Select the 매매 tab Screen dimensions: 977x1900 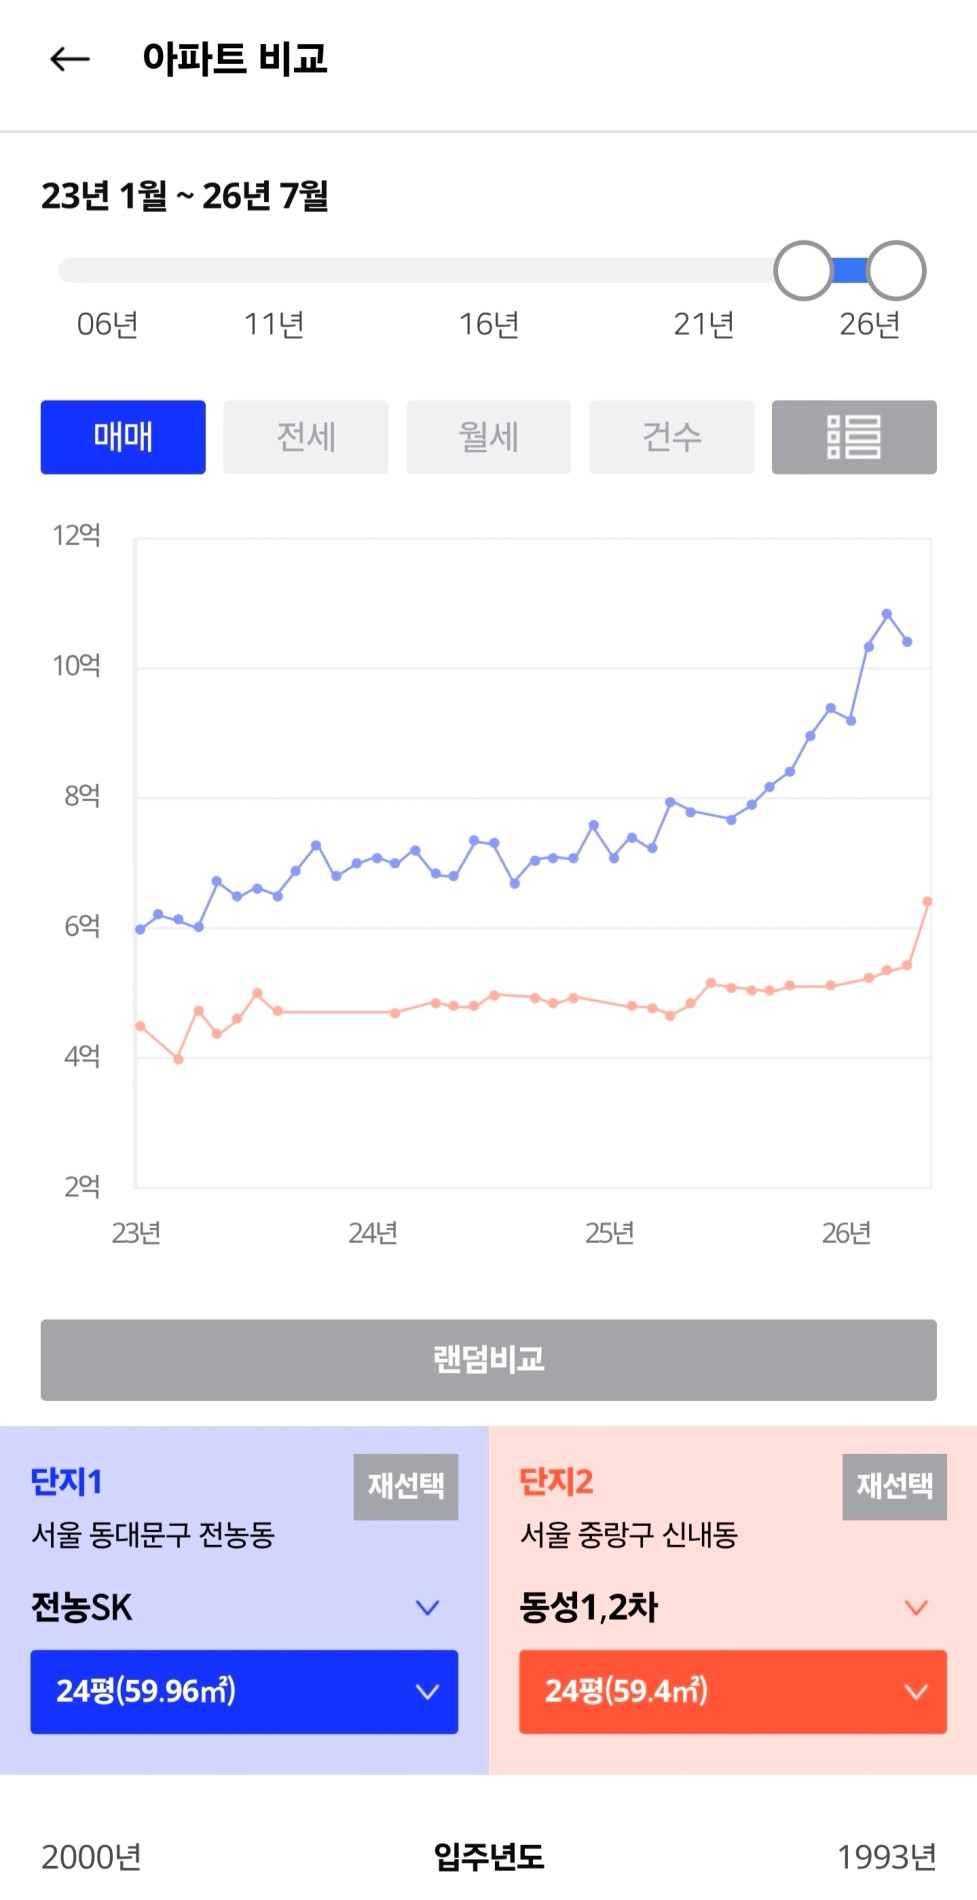(x=123, y=437)
